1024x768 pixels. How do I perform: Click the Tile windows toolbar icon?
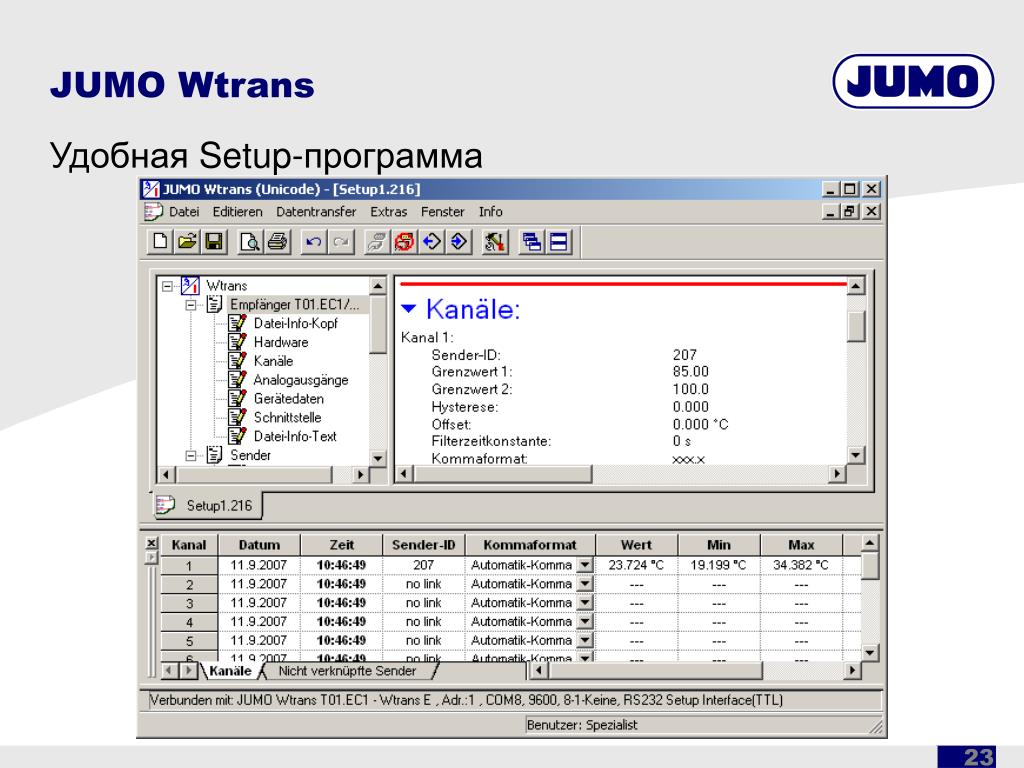click(558, 242)
